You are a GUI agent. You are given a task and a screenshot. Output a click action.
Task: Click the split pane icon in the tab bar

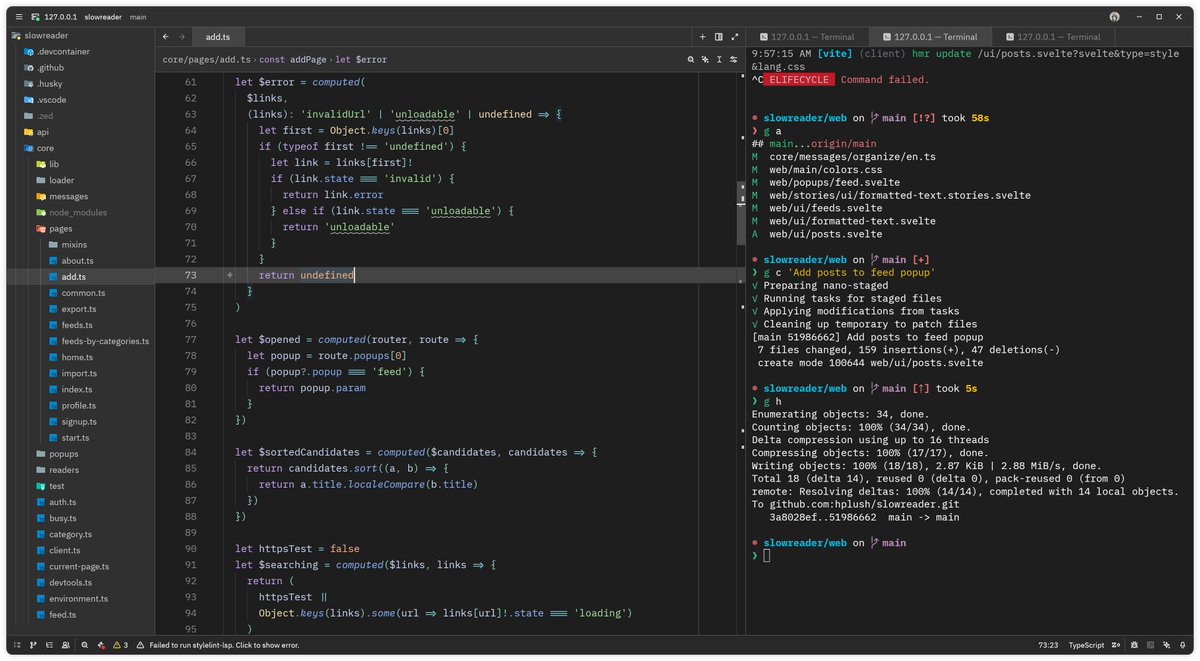point(718,37)
